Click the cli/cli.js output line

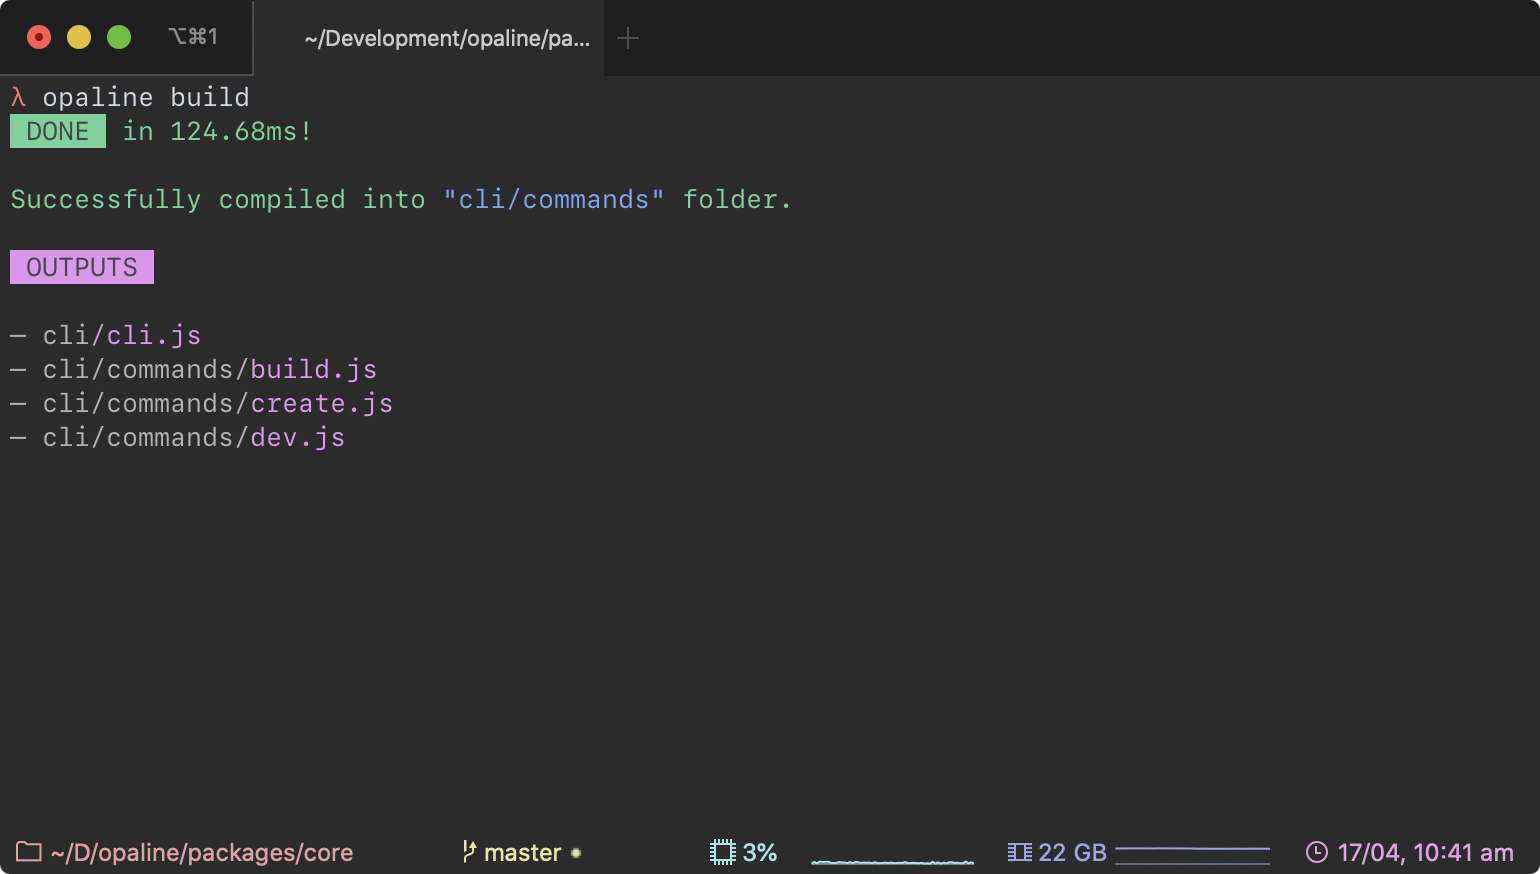[106, 336]
